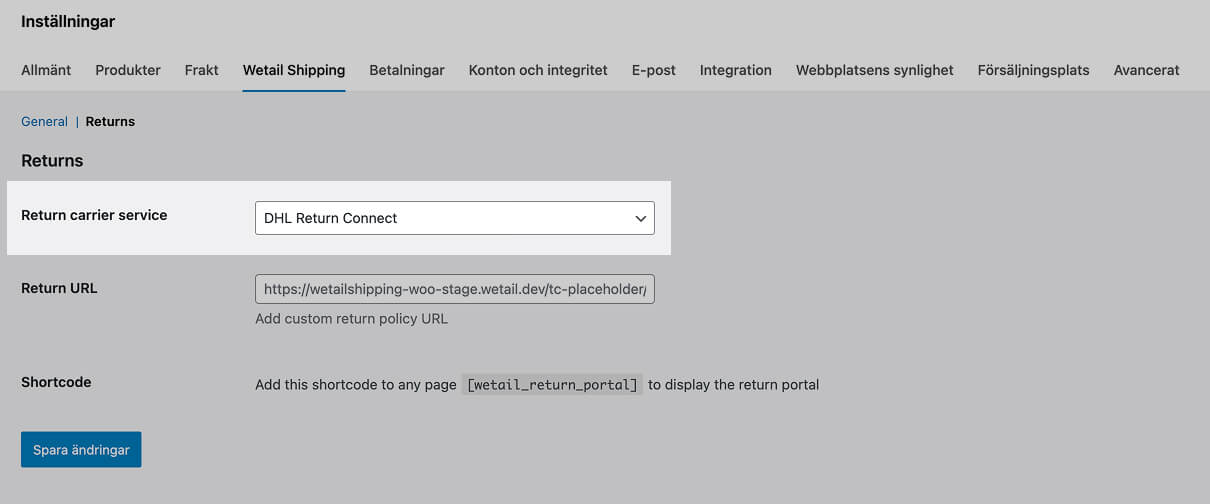Switch to the Frakt tab

pos(201,70)
